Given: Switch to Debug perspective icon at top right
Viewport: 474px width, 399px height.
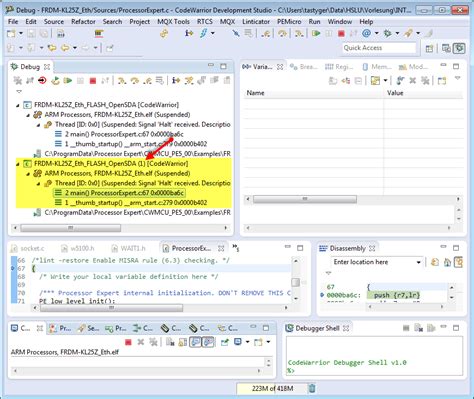Looking at the screenshot, I should coord(459,49).
